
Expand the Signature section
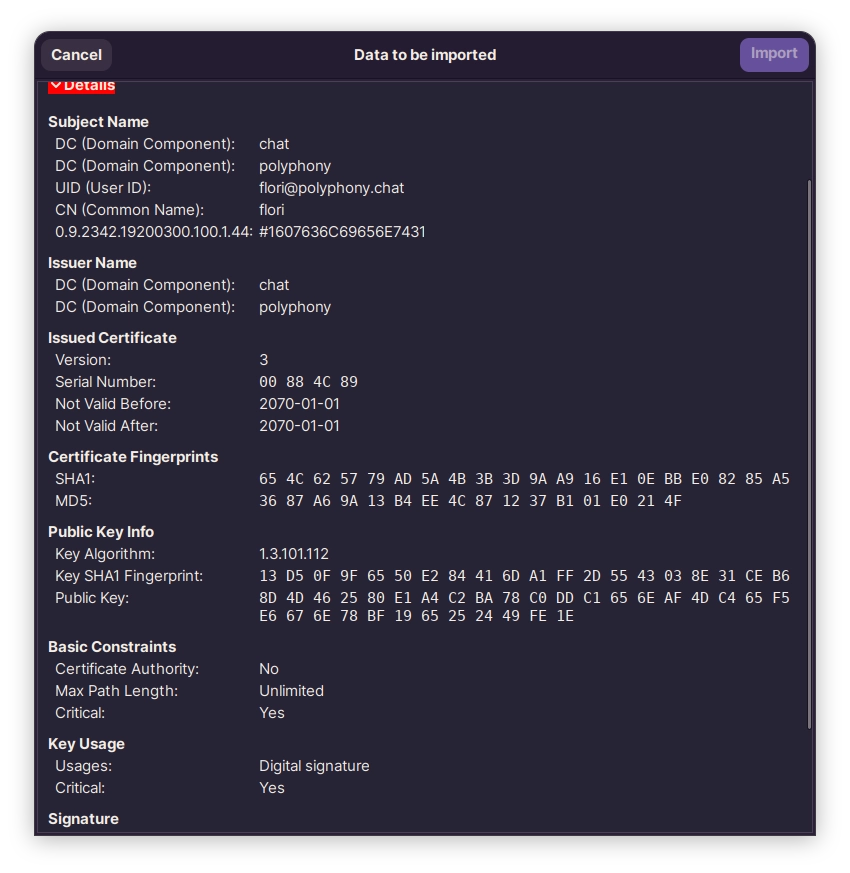(x=83, y=818)
